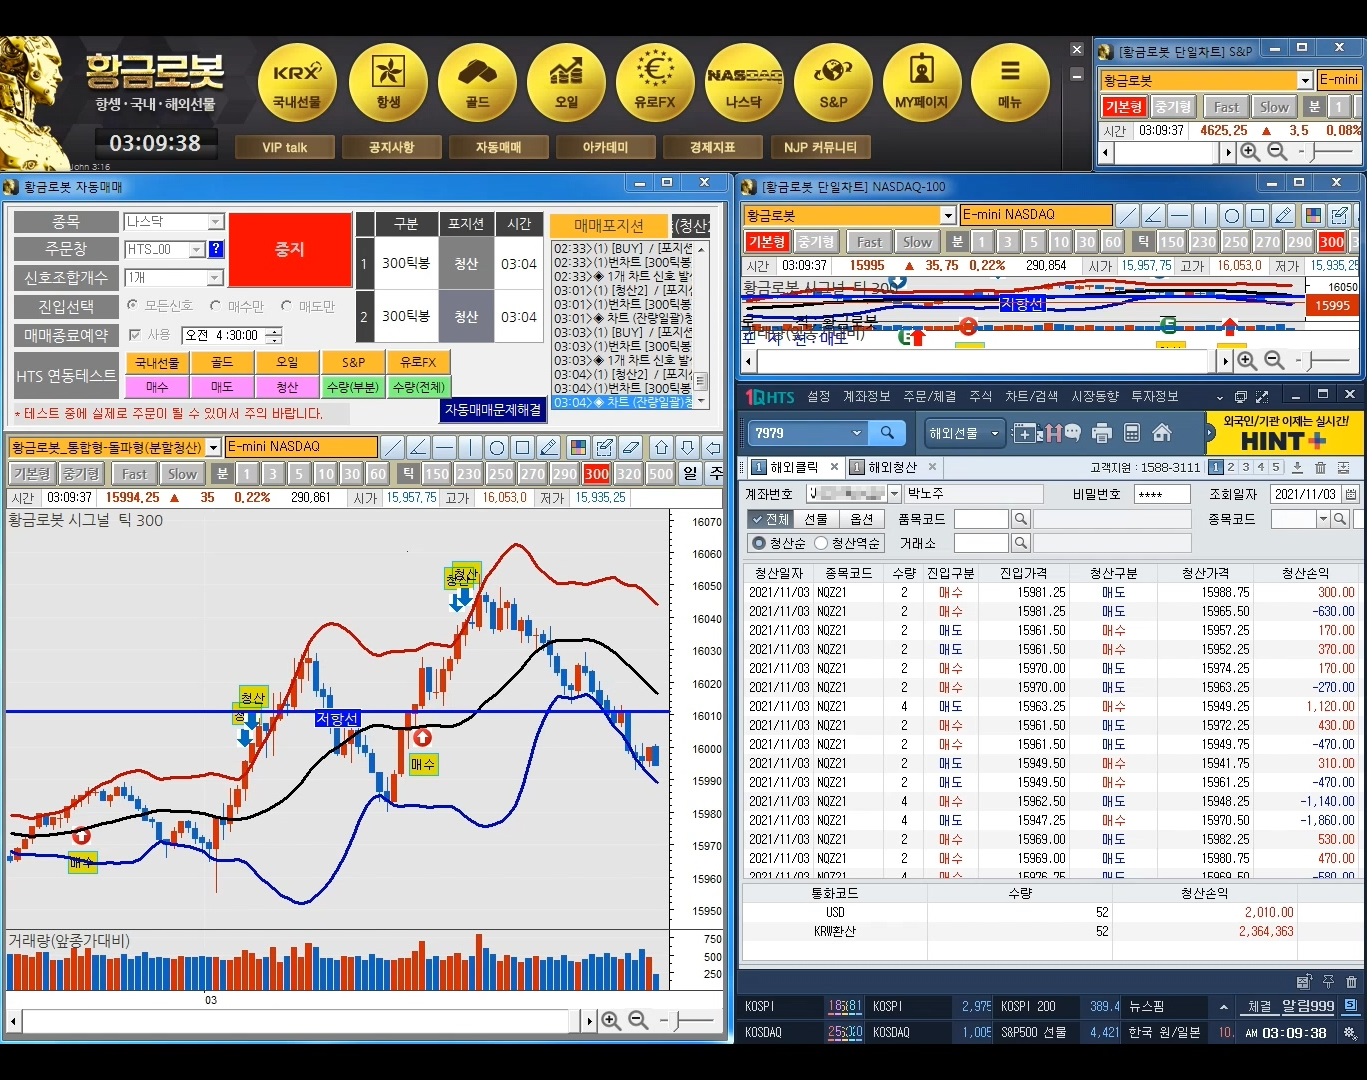
Task: Open calendar picker next to 조회일자
Action: tap(1351, 494)
